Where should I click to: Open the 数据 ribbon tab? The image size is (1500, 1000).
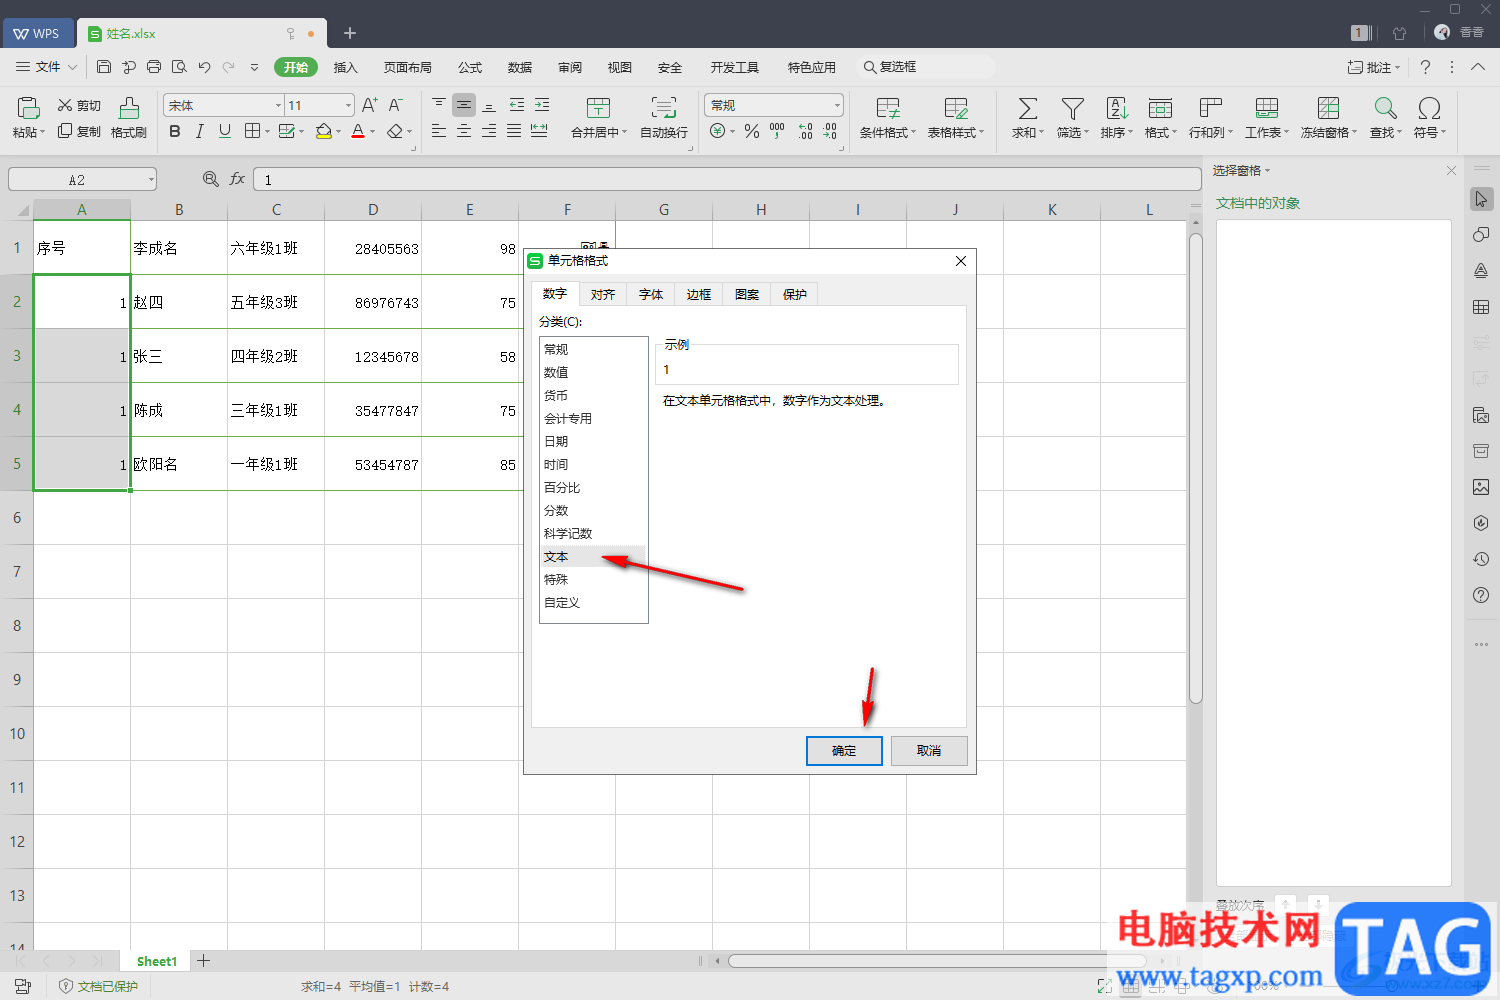520,67
